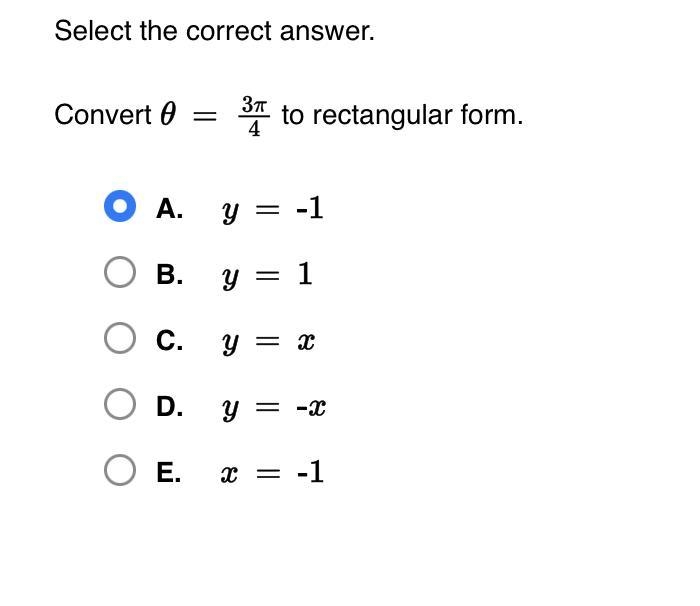Pick radio button for option C
700x606 pixels.
pyautogui.click(x=120, y=338)
